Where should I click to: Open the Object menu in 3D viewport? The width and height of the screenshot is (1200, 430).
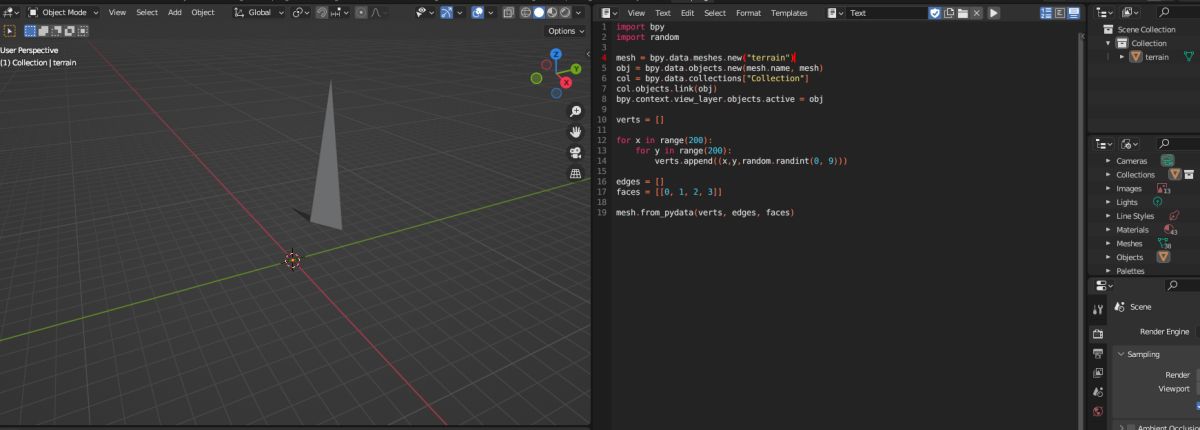point(203,13)
